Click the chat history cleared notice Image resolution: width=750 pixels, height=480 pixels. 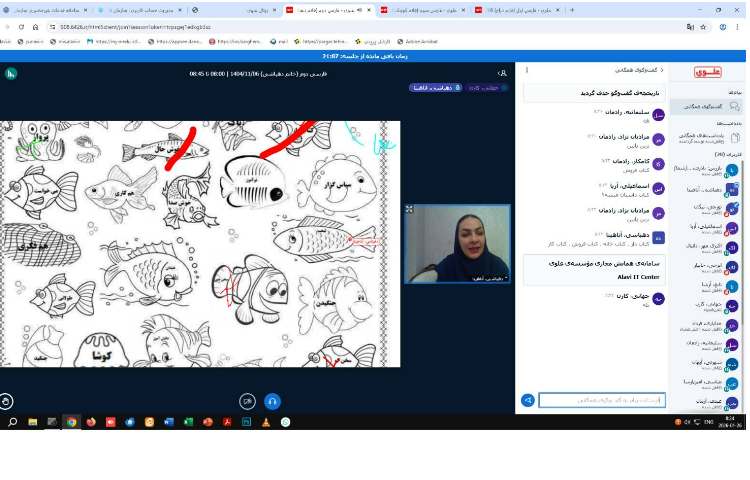[594, 93]
